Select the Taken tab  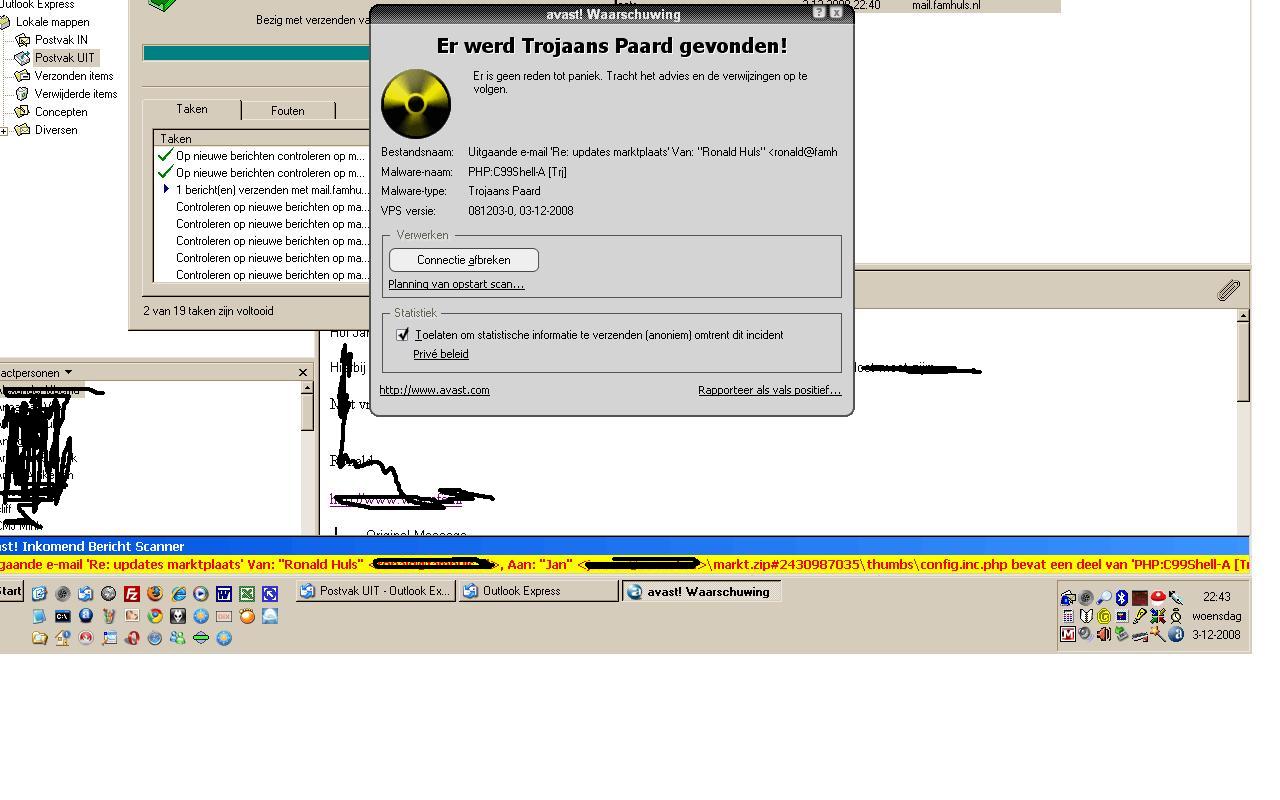tap(192, 109)
